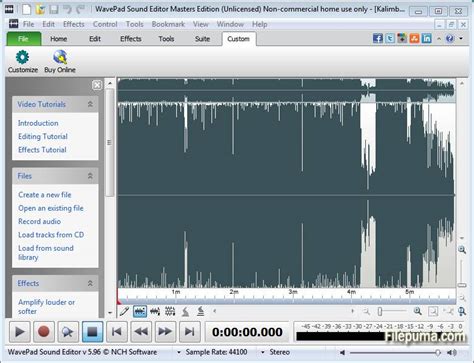Click the mute speaker icon left of volume slider
This screenshot has height=363, width=474.
[342, 352]
